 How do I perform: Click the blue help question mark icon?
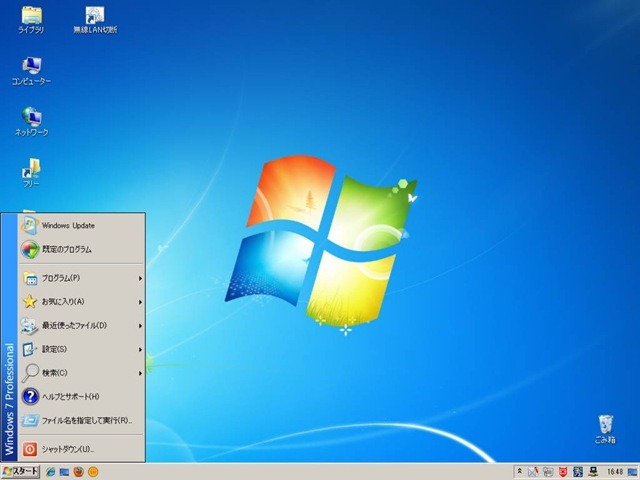pos(30,396)
